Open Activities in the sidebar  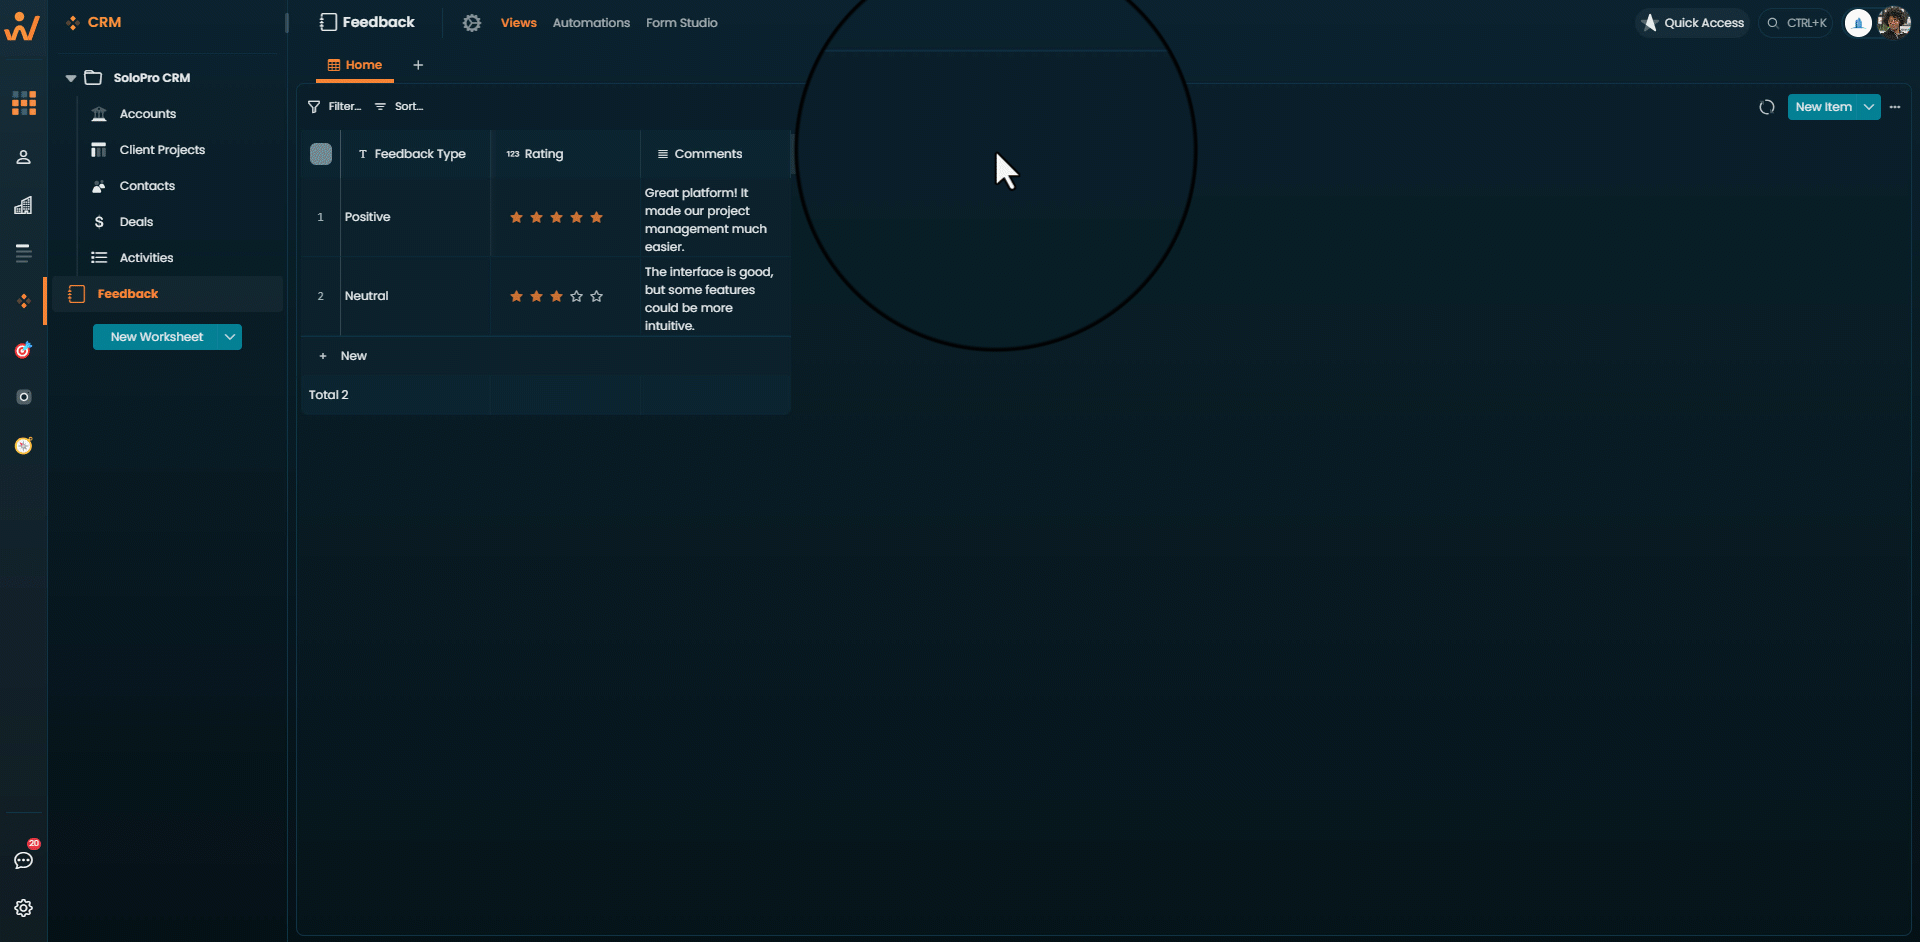point(146,258)
